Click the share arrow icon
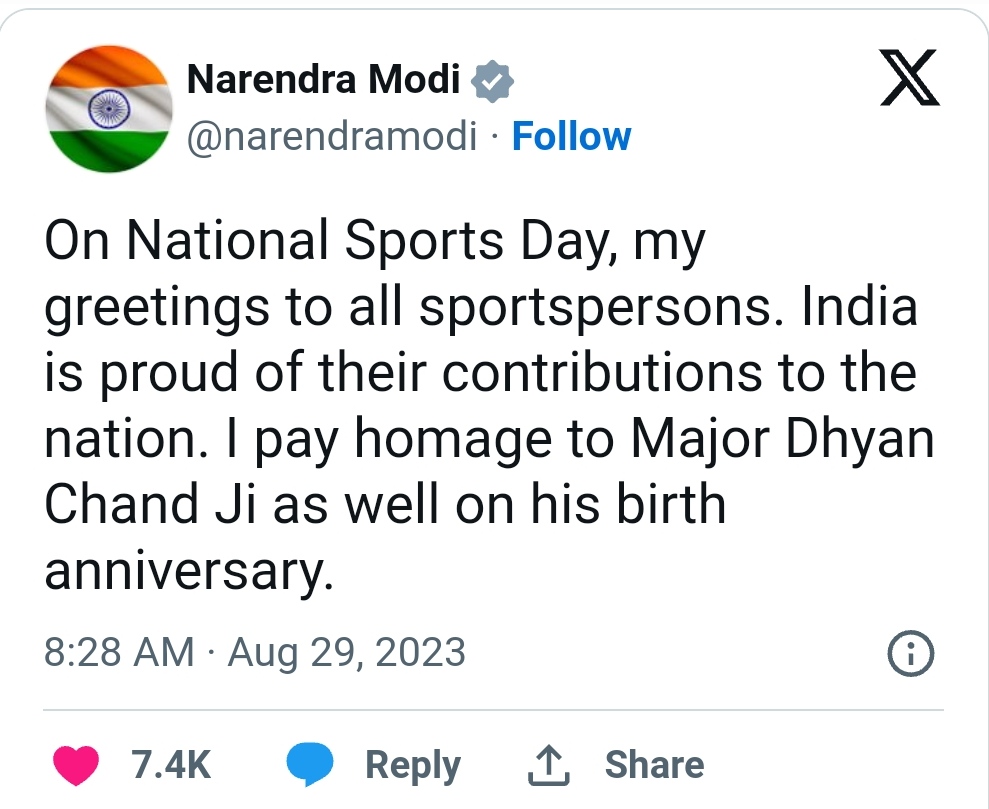 (x=548, y=765)
